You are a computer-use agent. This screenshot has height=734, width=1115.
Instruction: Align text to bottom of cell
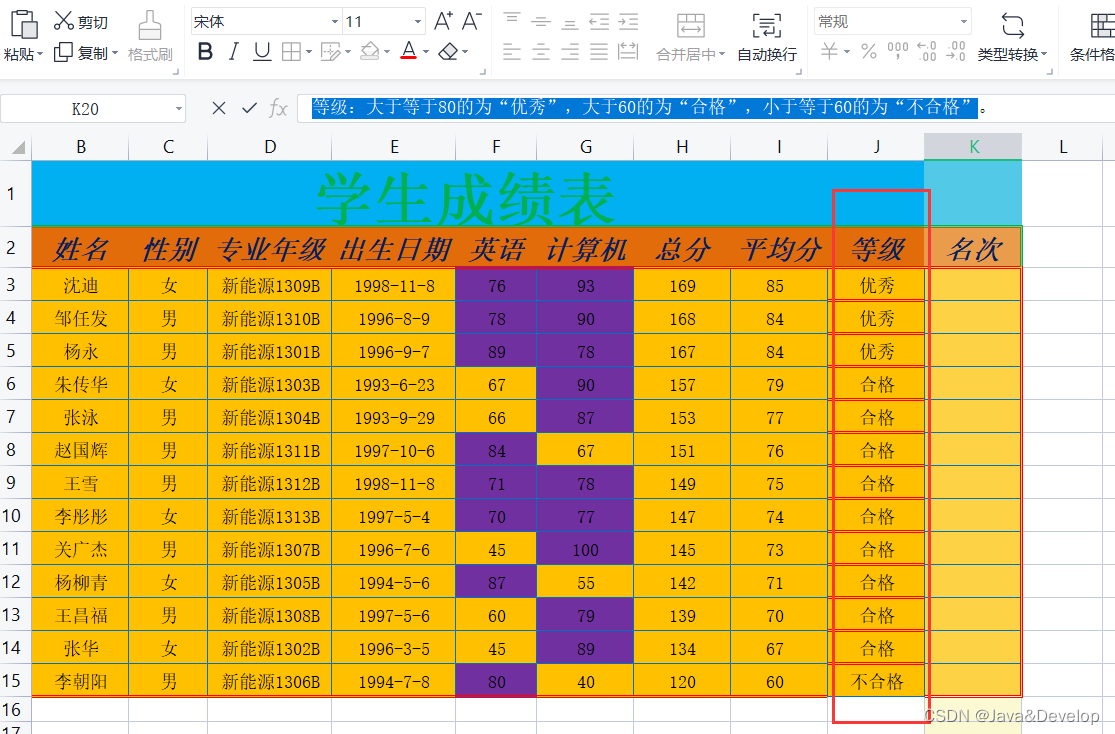[x=570, y=23]
